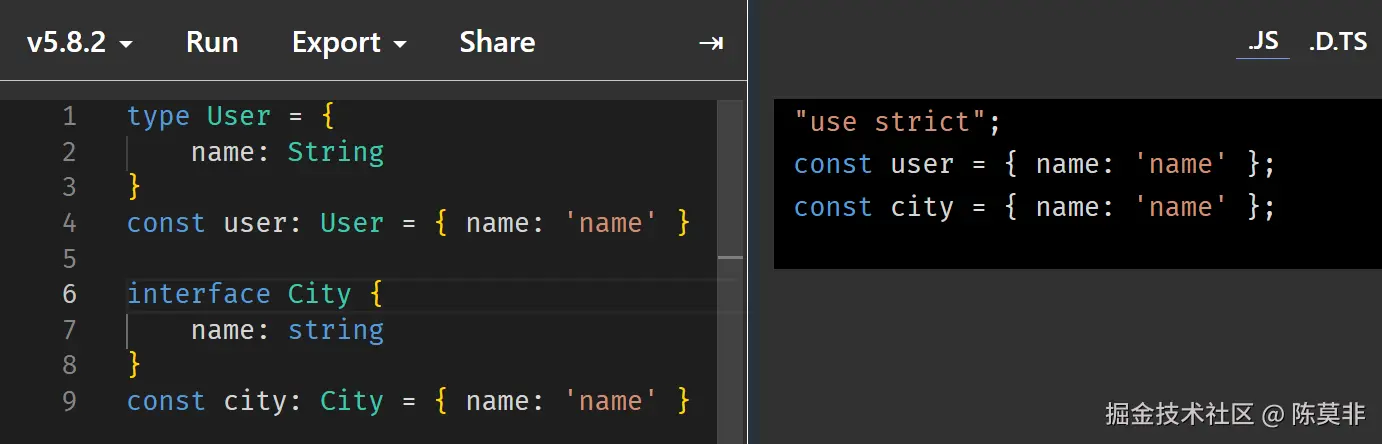Collapse the sidebar with the arrow icon
Screen dimensions: 1382x444
[710, 43]
